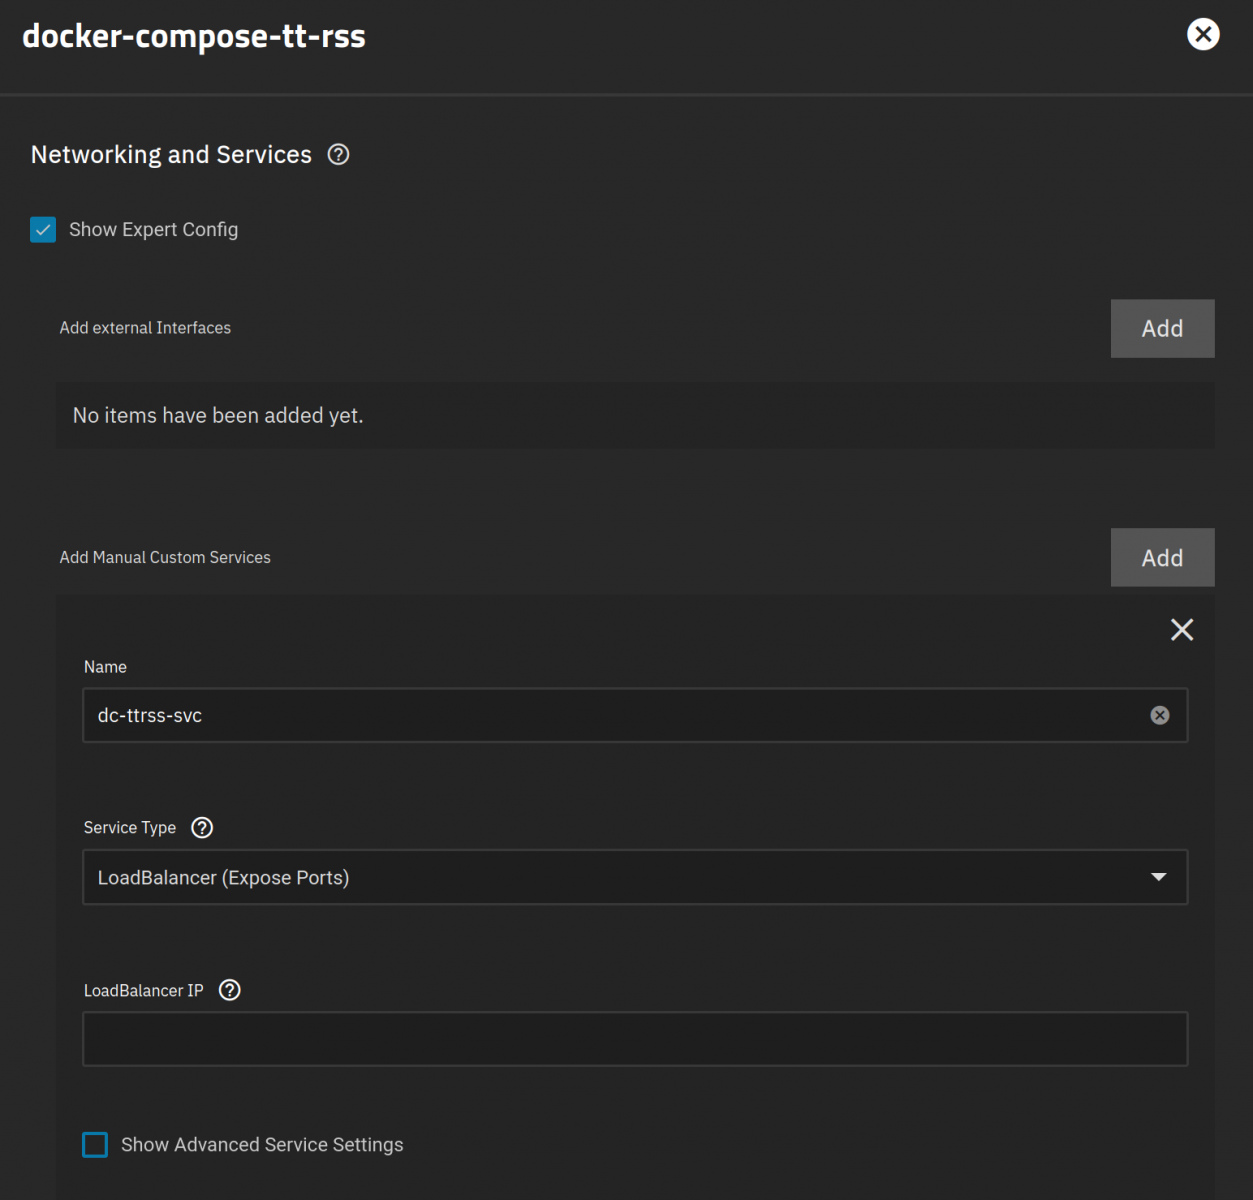Click the Show Advanced Service Settings label
The height and width of the screenshot is (1200, 1253).
[262, 1145]
